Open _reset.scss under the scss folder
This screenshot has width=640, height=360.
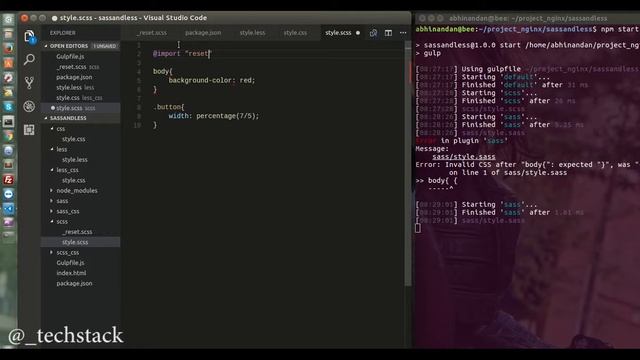[x=77, y=232]
